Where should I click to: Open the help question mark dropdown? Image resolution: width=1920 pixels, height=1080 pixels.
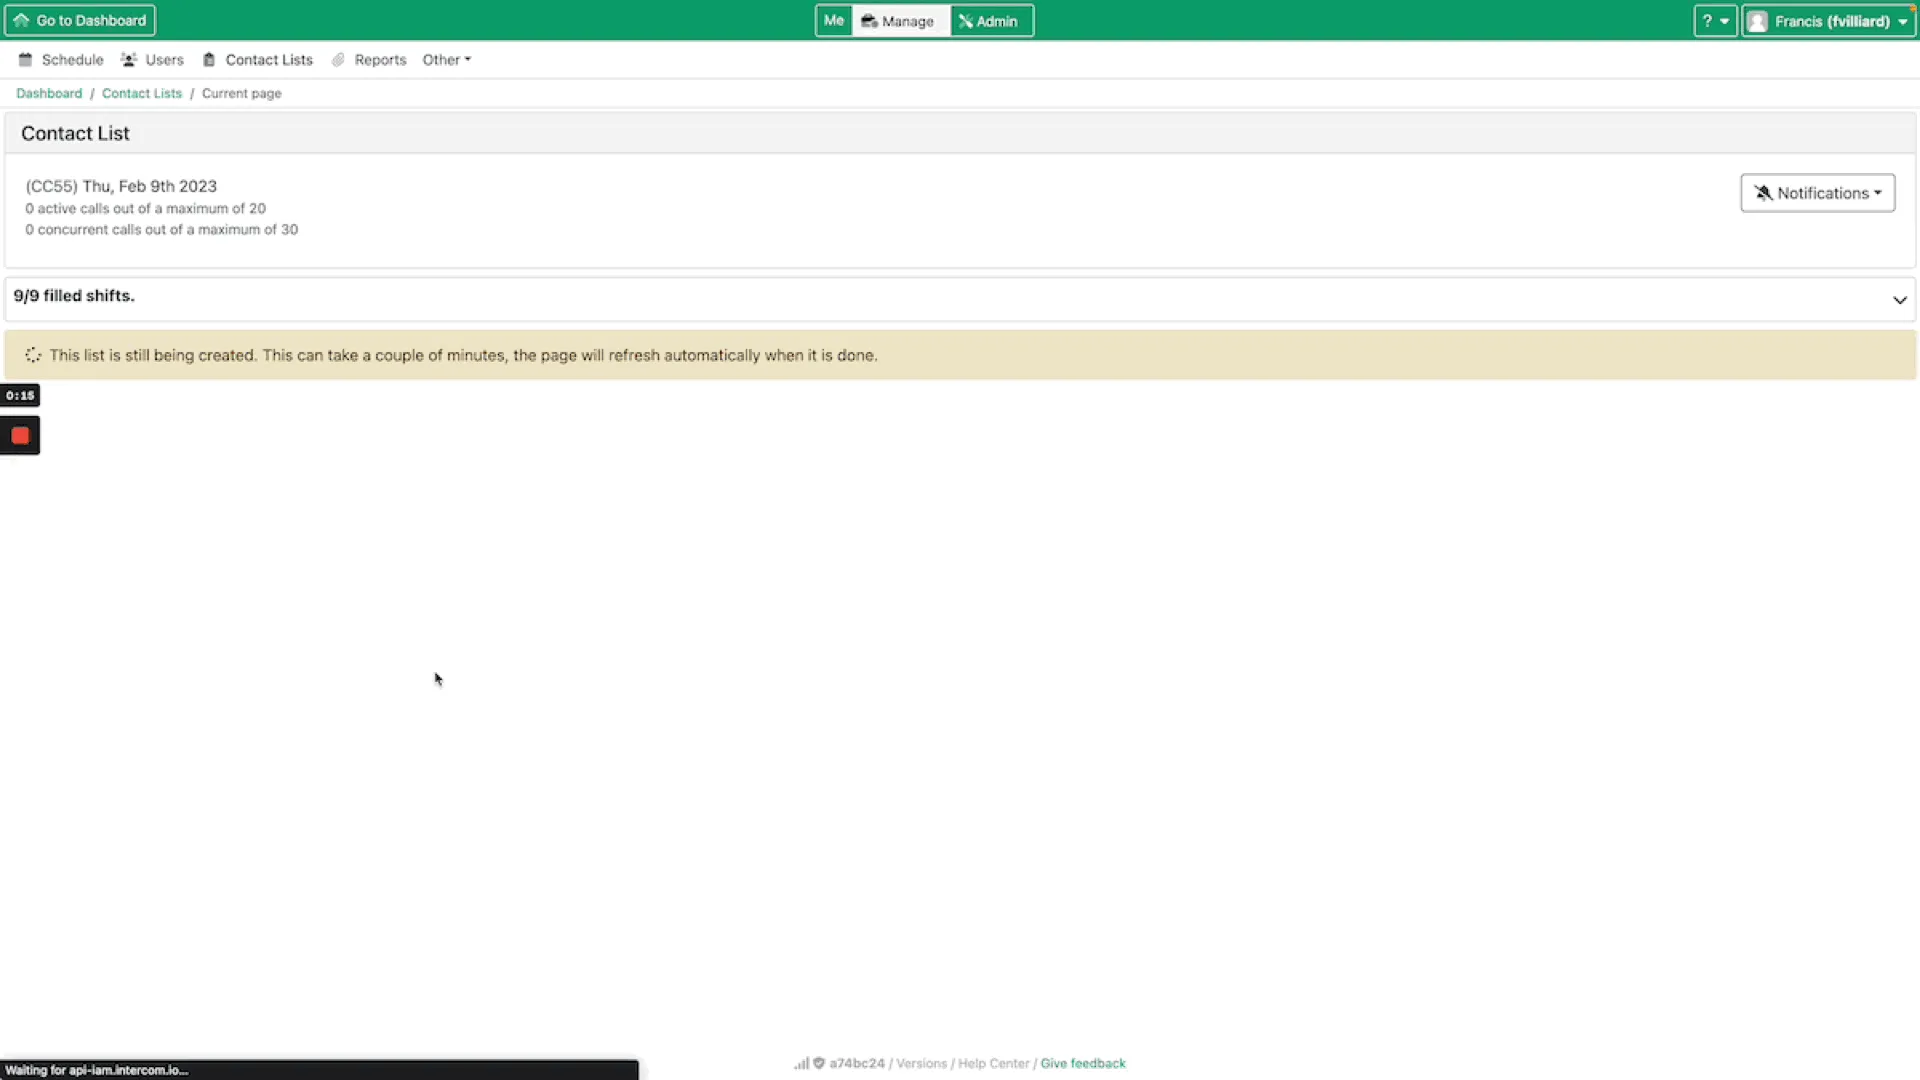pos(1715,20)
